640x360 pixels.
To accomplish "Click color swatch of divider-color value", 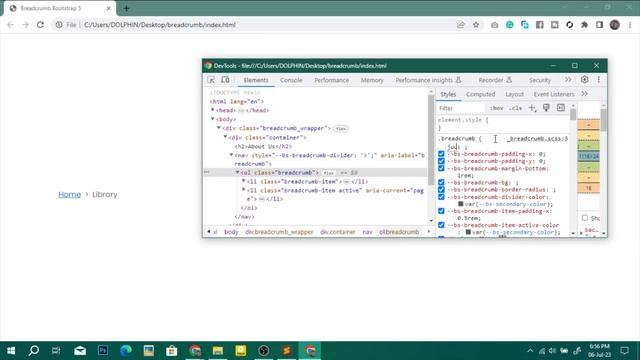I will [460, 204].
